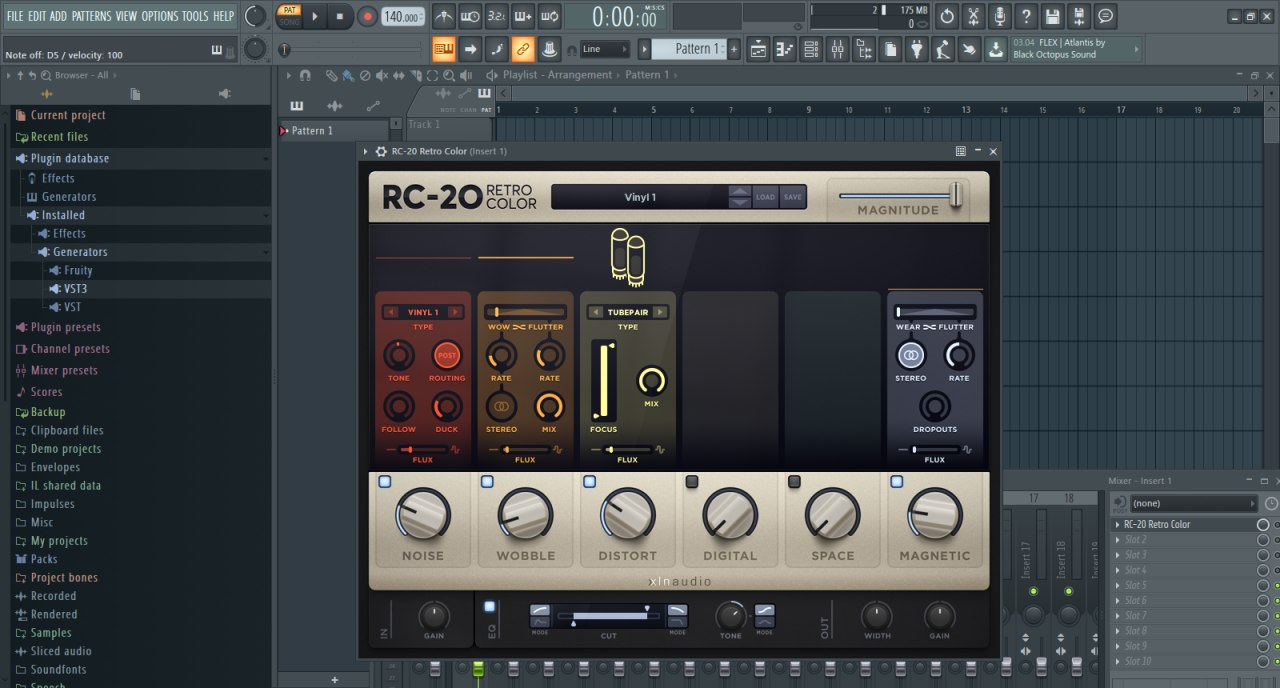Viewport: 1280px width, 688px height.
Task: Open the Mixer (none) input dropdown
Action: [x=1194, y=503]
